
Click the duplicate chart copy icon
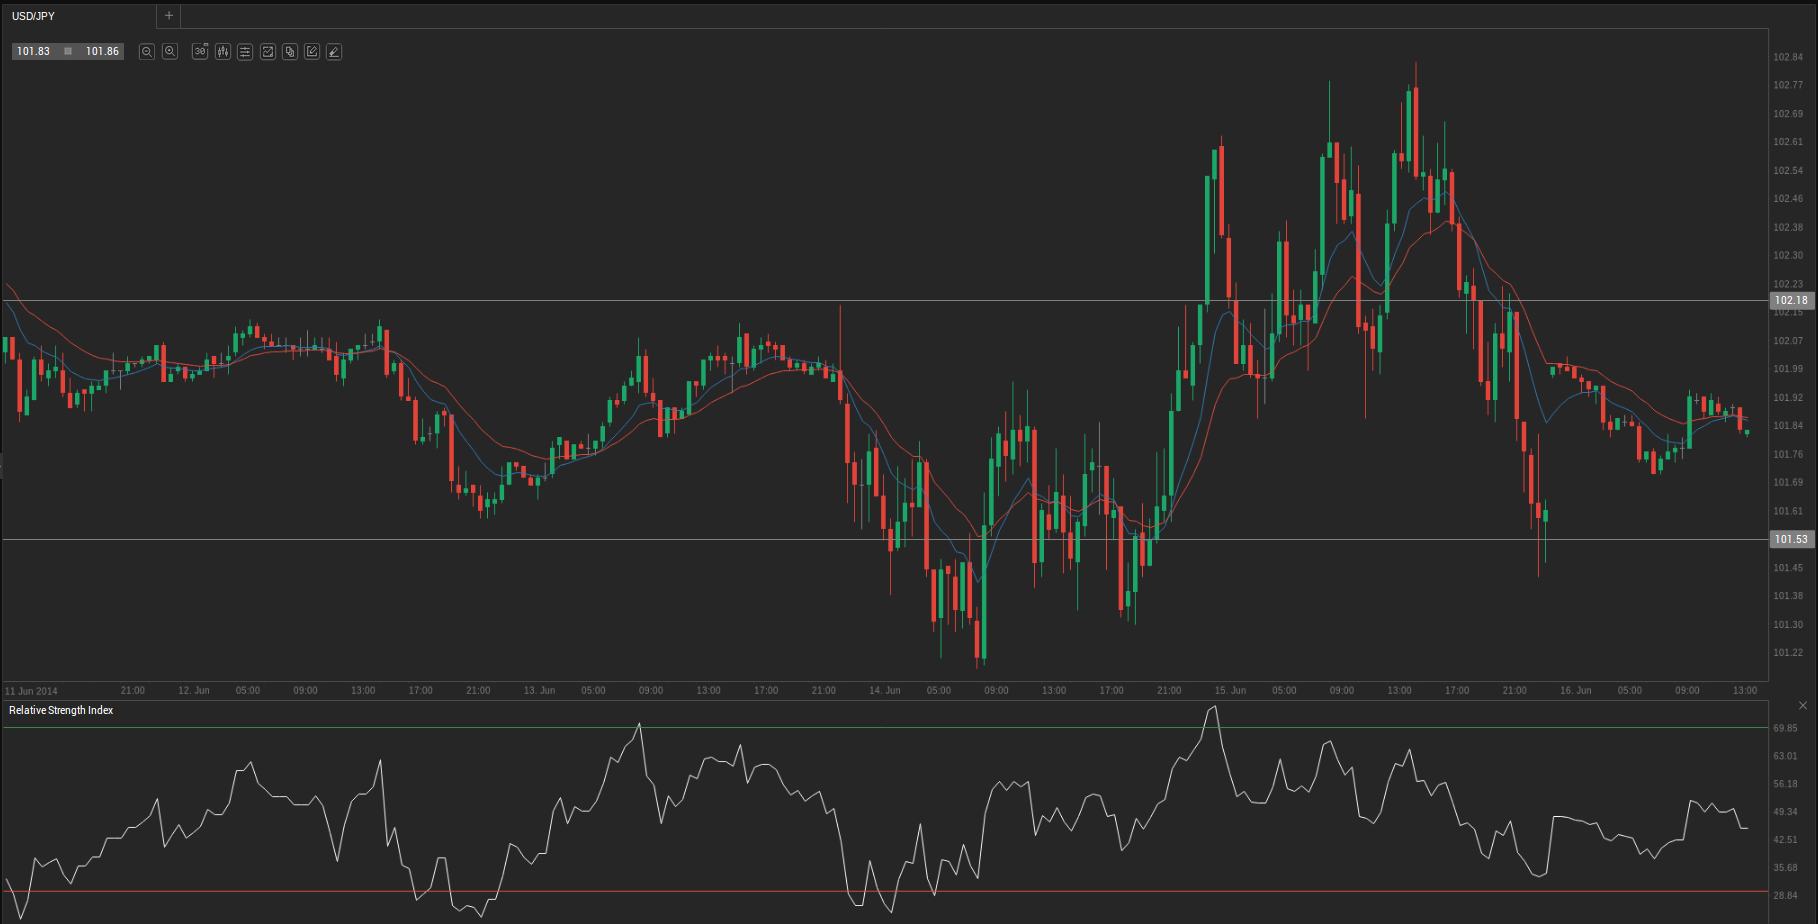point(290,52)
